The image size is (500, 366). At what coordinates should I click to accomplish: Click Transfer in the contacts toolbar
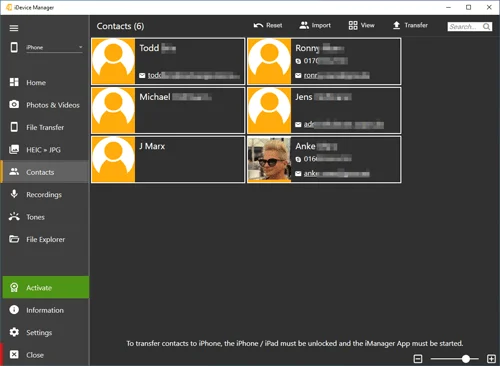point(410,25)
